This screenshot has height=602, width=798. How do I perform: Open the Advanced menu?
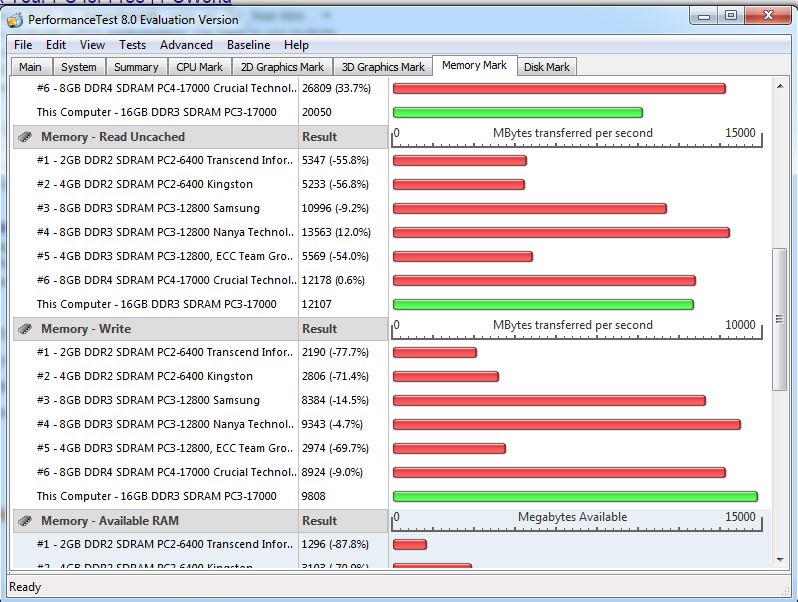(x=186, y=45)
